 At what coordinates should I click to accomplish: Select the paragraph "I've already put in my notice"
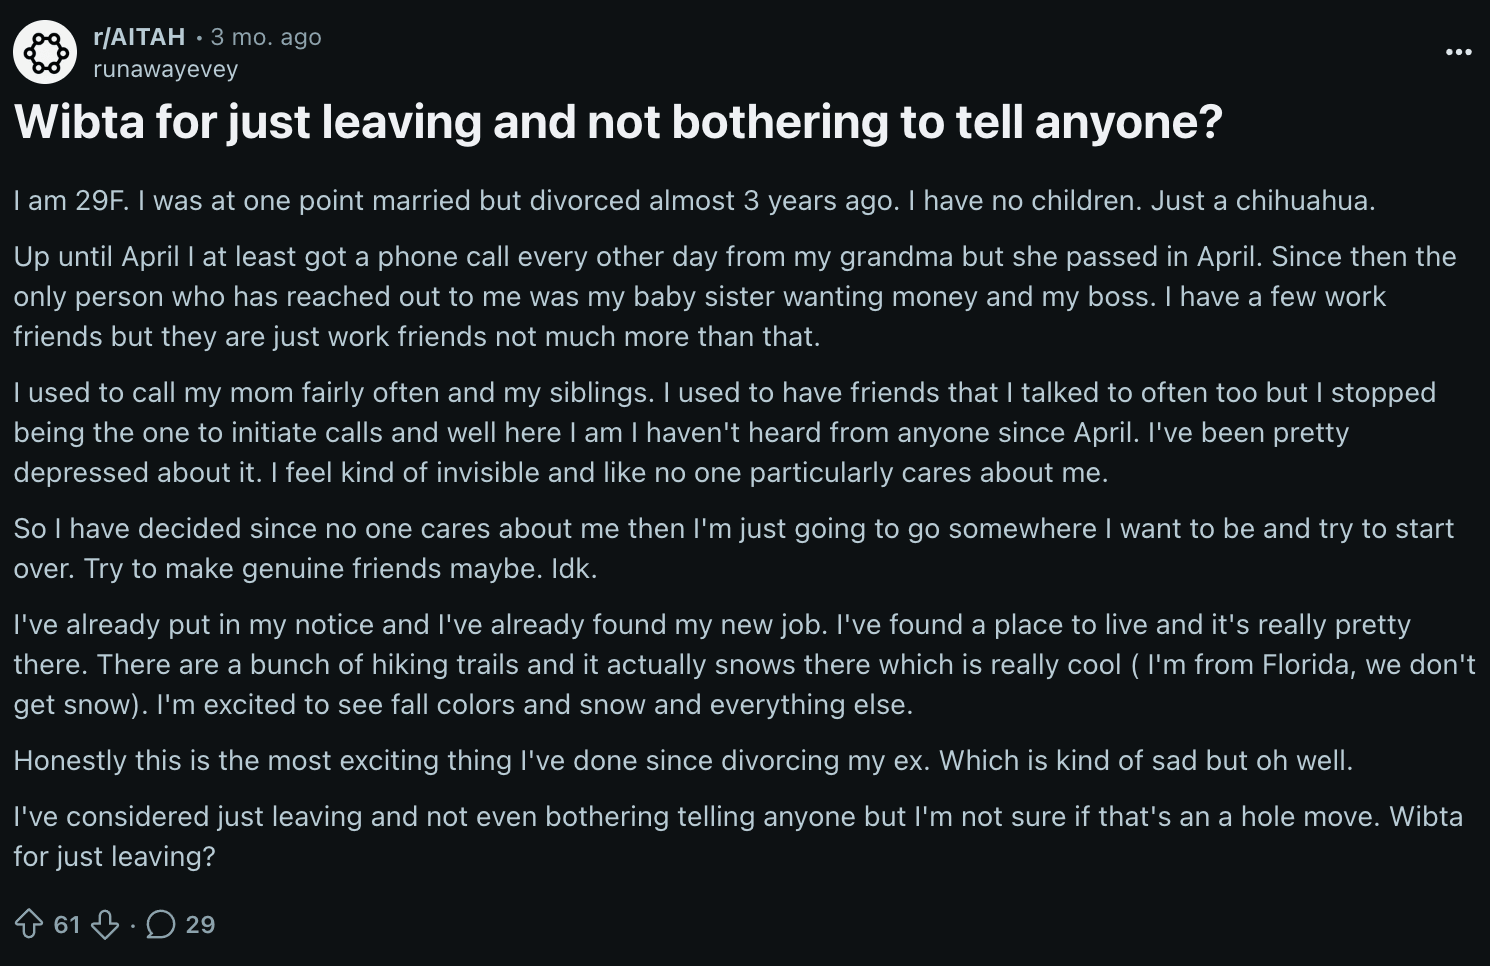click(744, 664)
